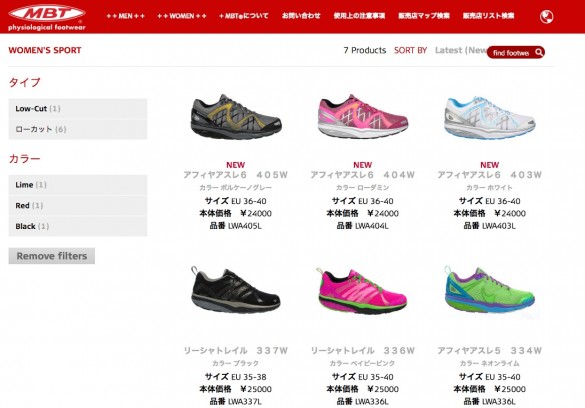585x408 pixels.
Task: Open the hot pink 336W shoe image
Action: 362,291
